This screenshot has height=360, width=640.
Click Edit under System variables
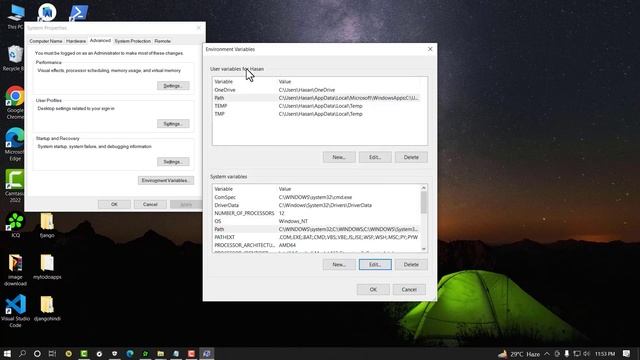[375, 264]
